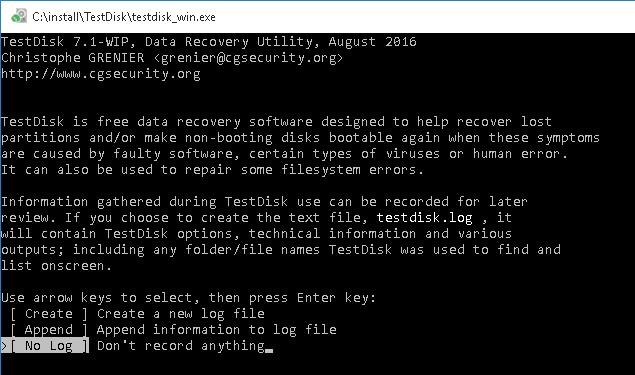
Task: Choose the highlighted No Log option
Action: coord(49,346)
